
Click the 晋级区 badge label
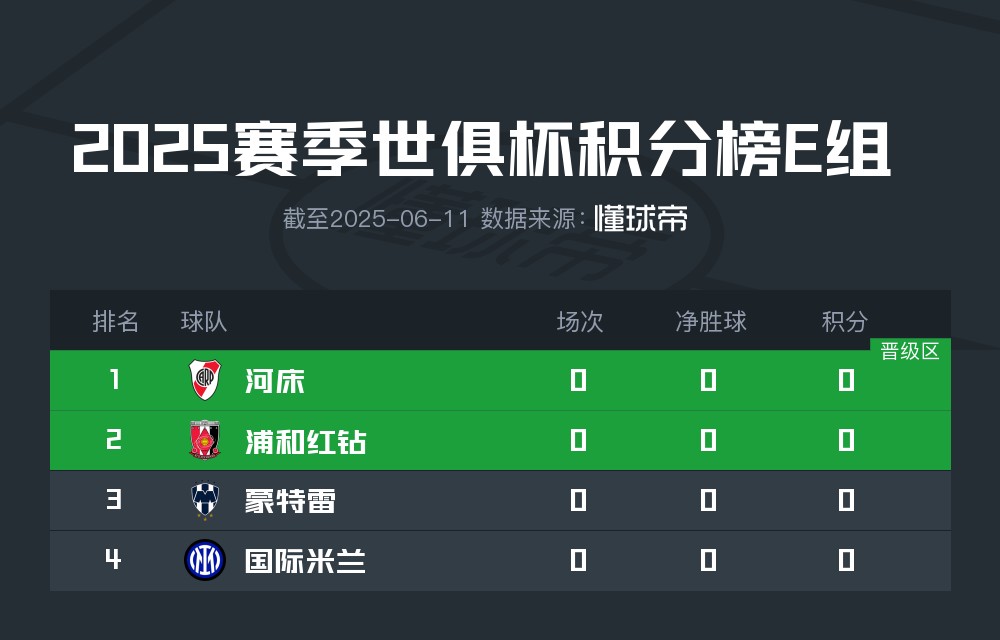pyautogui.click(x=910, y=351)
